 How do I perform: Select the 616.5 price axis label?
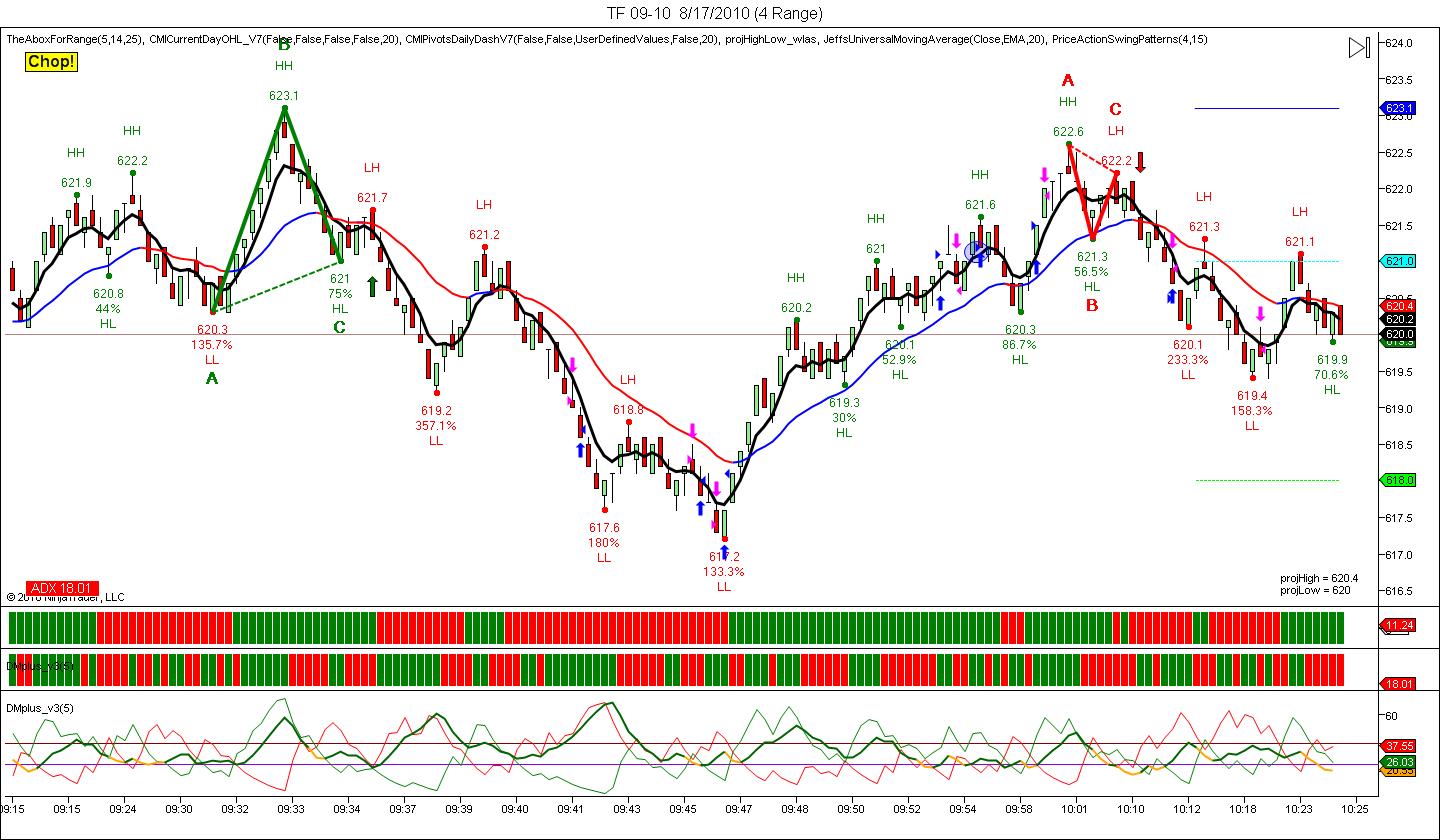pos(1397,591)
